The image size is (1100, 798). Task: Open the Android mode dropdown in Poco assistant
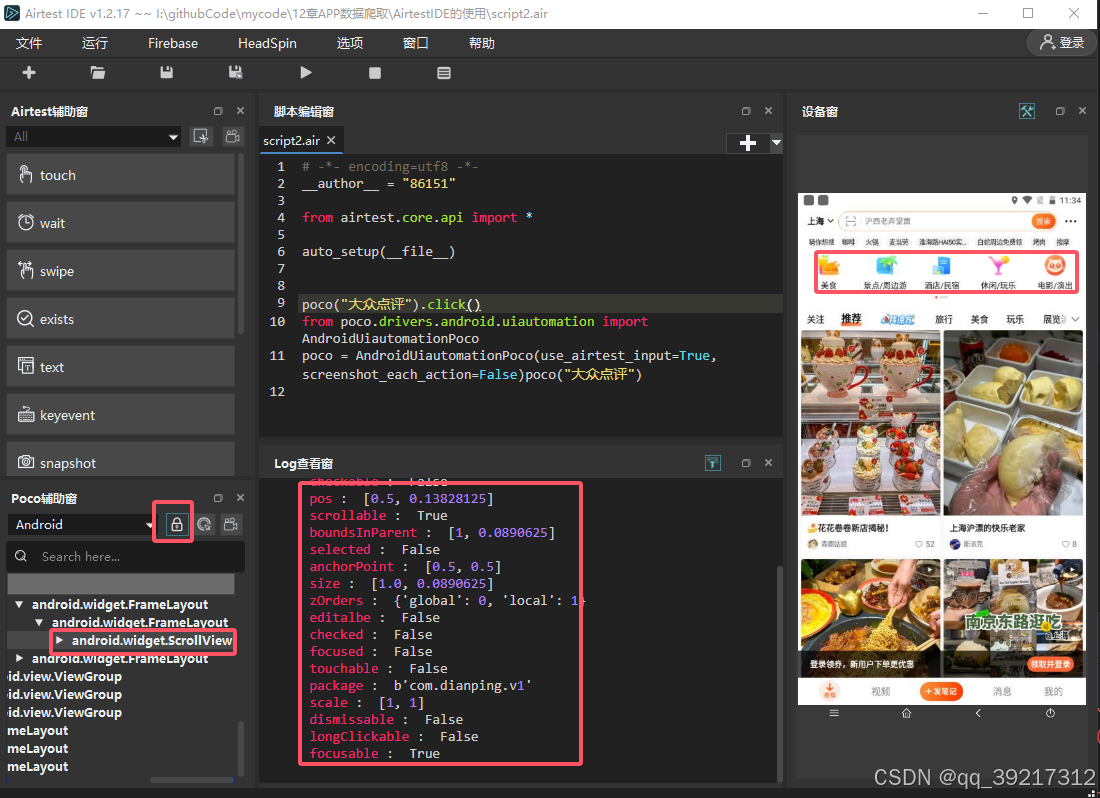81,525
